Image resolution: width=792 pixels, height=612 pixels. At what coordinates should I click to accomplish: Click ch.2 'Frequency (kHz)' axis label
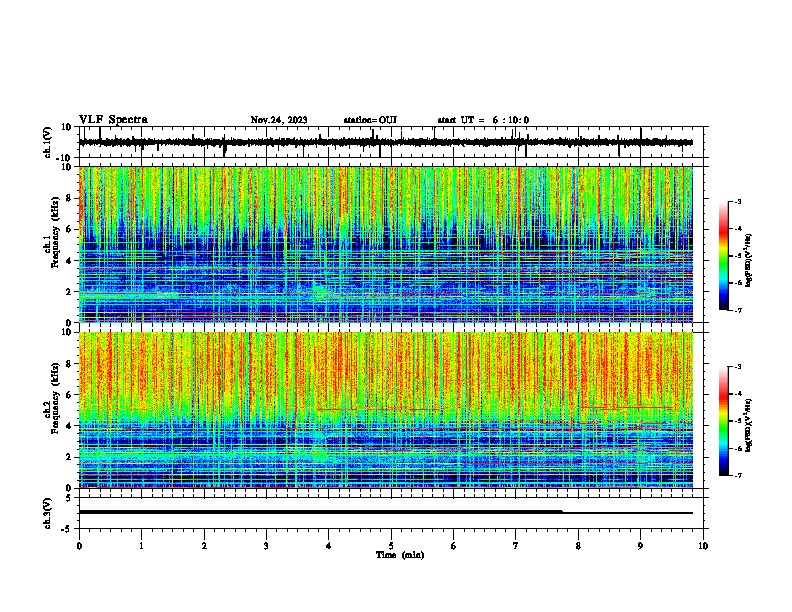(55, 398)
